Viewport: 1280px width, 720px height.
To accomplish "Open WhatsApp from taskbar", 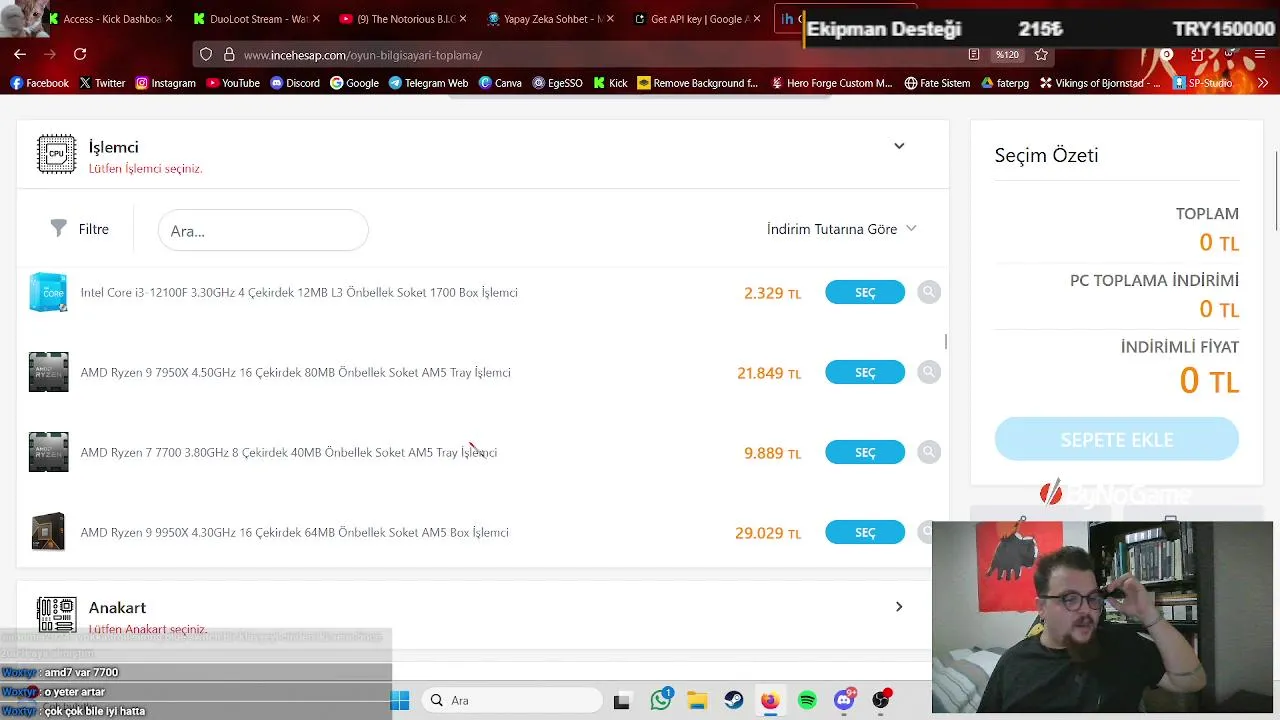I will pos(660,700).
